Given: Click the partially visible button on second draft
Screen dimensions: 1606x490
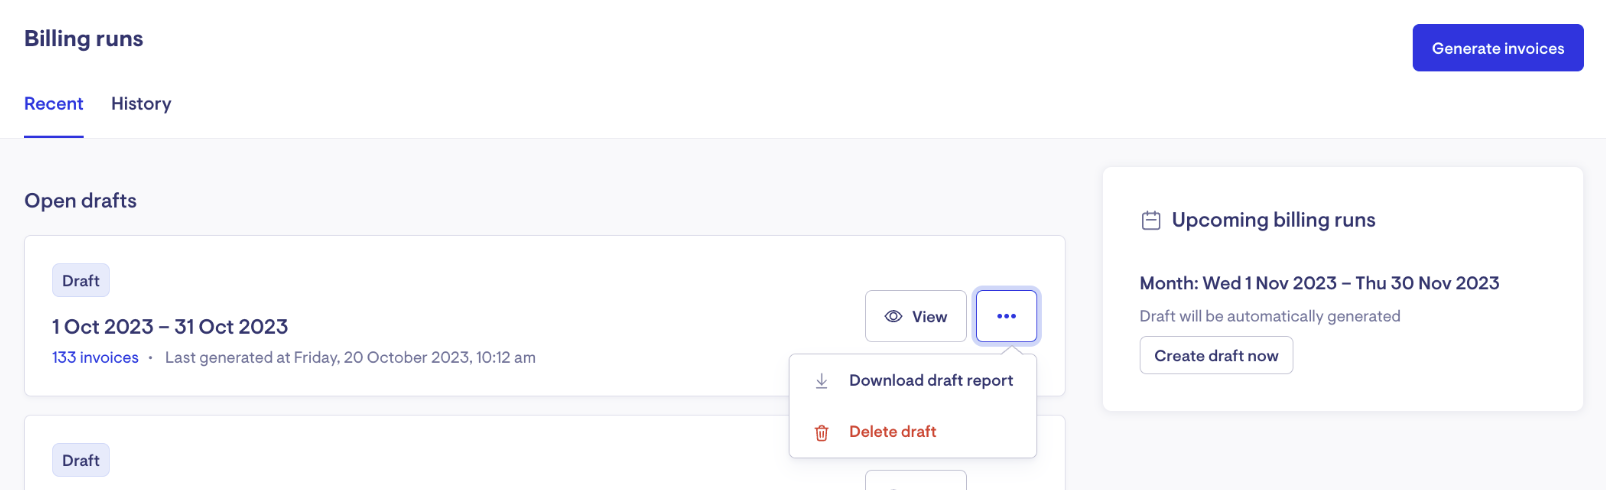Looking at the screenshot, I should click(915, 480).
